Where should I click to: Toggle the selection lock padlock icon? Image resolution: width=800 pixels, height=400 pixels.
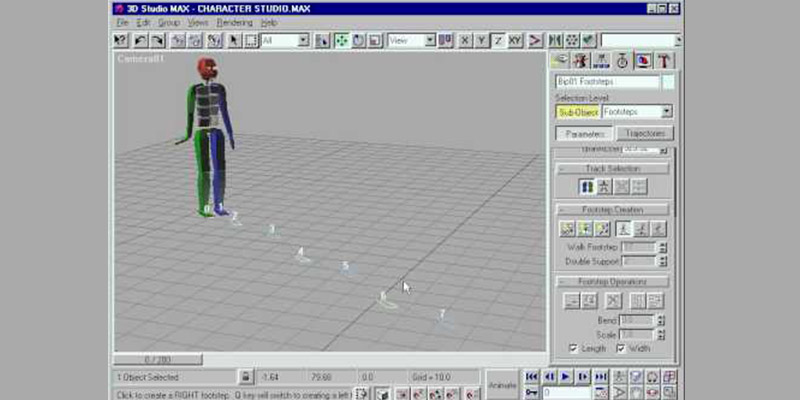pos(245,377)
